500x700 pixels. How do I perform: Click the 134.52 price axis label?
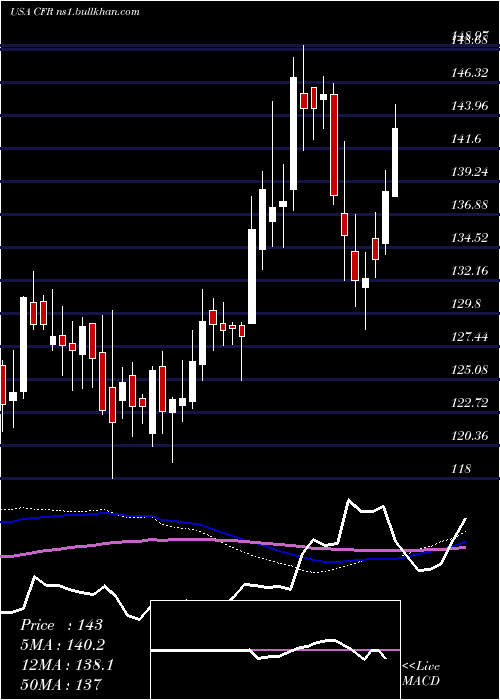pos(470,238)
